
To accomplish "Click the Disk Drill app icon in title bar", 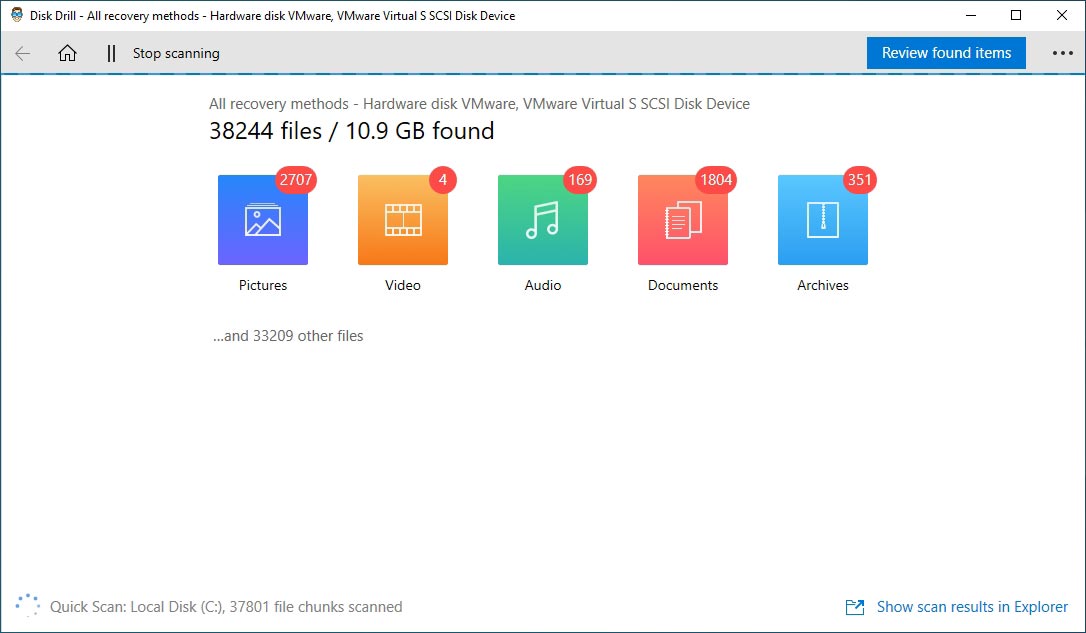I will [17, 15].
